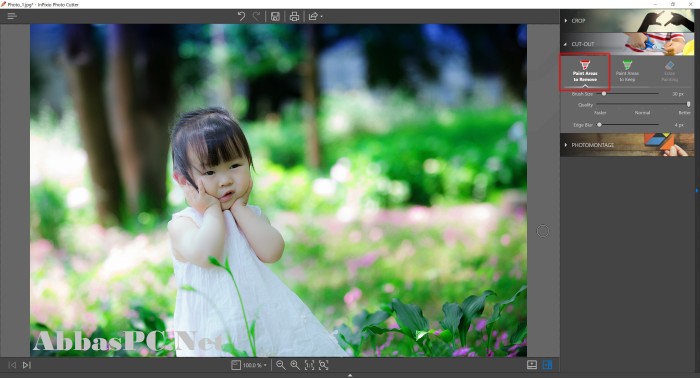The image size is (700, 378).
Task: Open the 100.0% zoom level dropdown
Action: coord(255,365)
